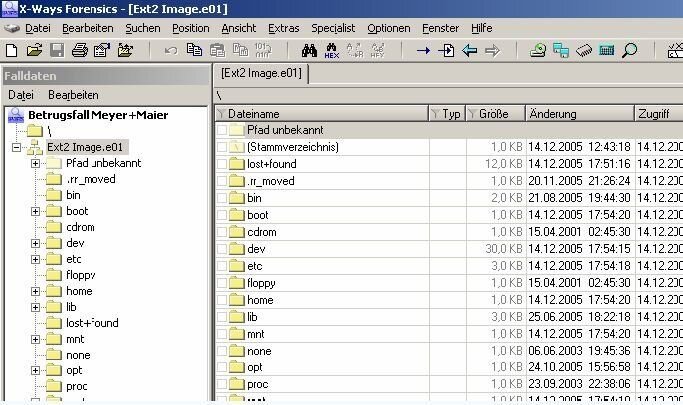Open the Specialist menu

(x=333, y=28)
